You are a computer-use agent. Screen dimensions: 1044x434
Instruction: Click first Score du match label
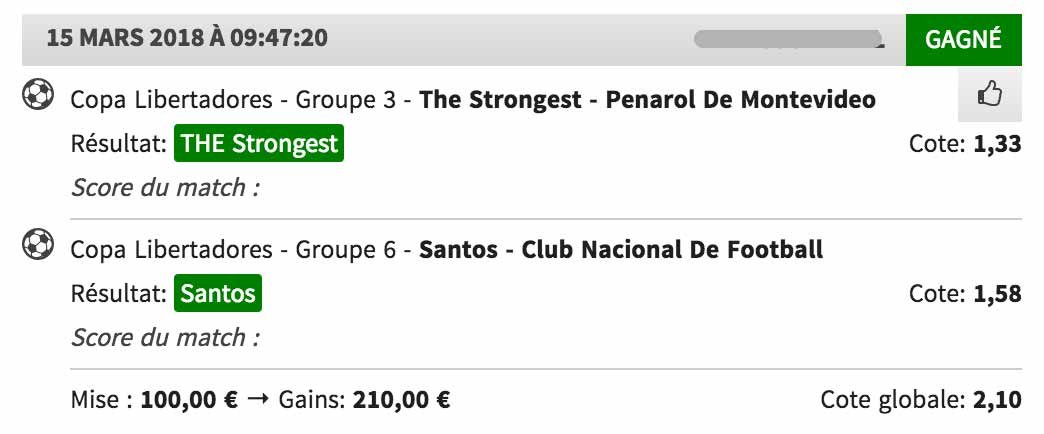(165, 188)
